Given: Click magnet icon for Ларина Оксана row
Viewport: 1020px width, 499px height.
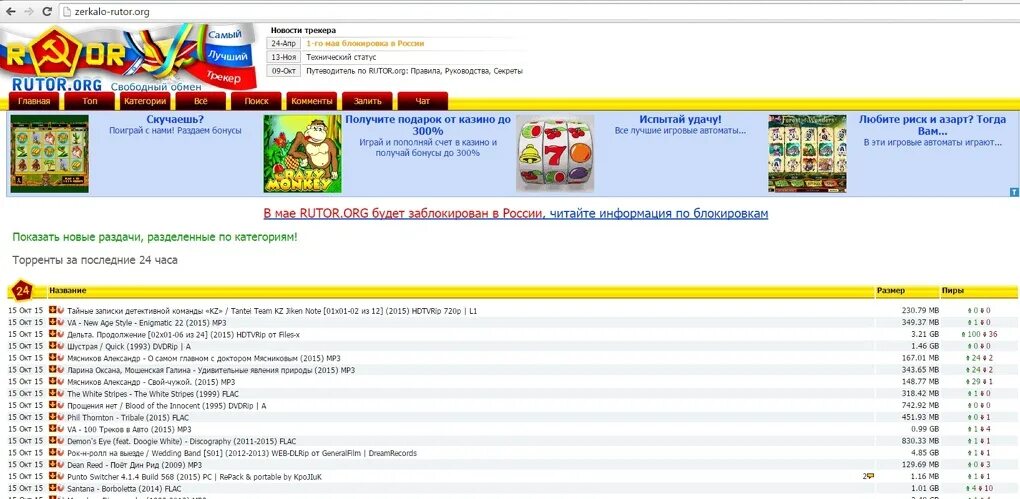Looking at the screenshot, I should (60, 370).
